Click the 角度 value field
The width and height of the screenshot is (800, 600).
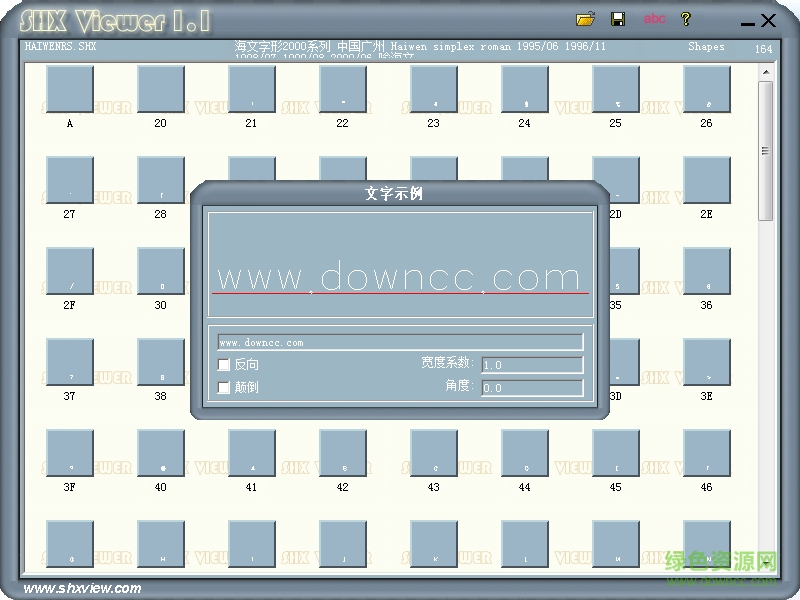(532, 388)
